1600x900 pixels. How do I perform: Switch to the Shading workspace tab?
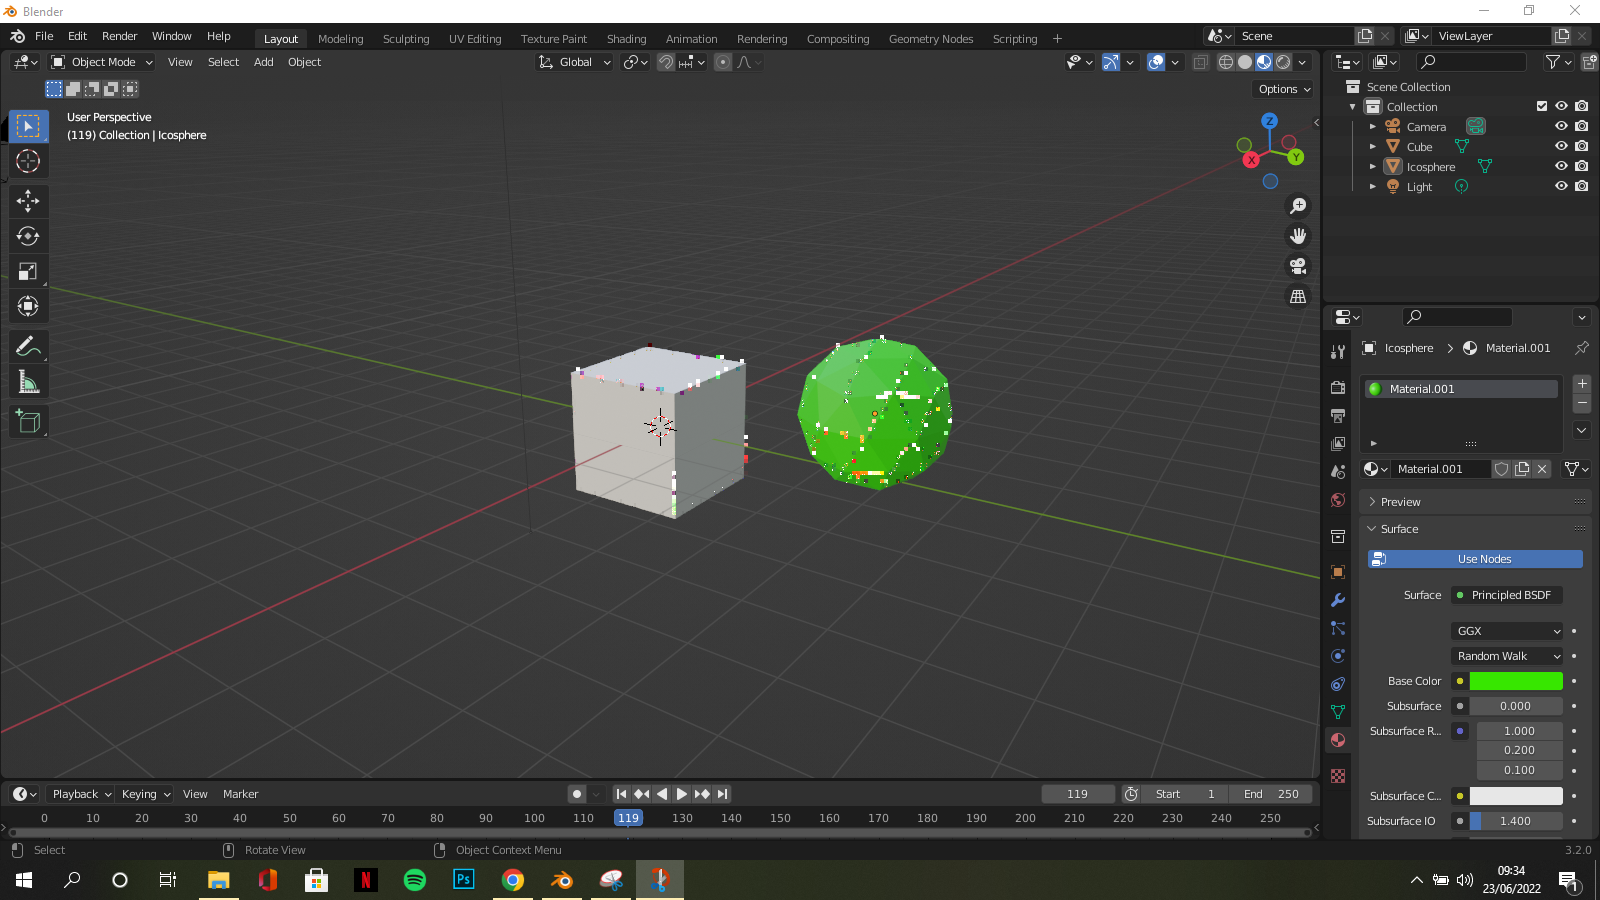coord(626,39)
